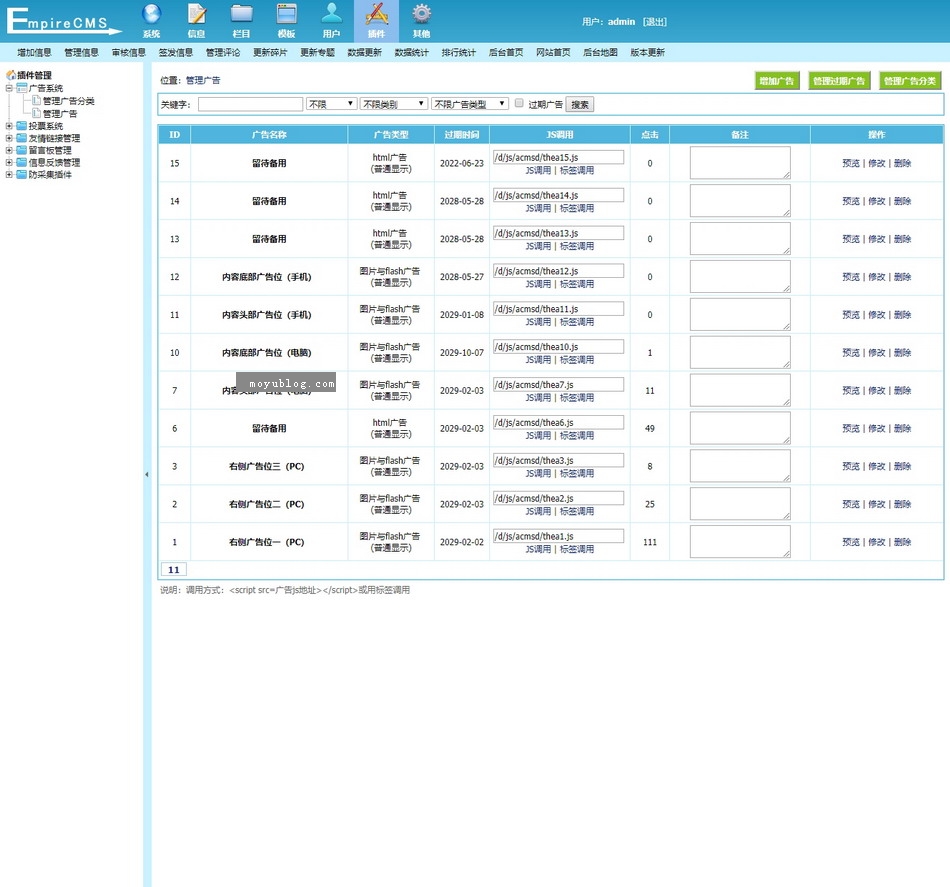Open the 数据更新 menu item
The height and width of the screenshot is (887, 950).
[364, 53]
